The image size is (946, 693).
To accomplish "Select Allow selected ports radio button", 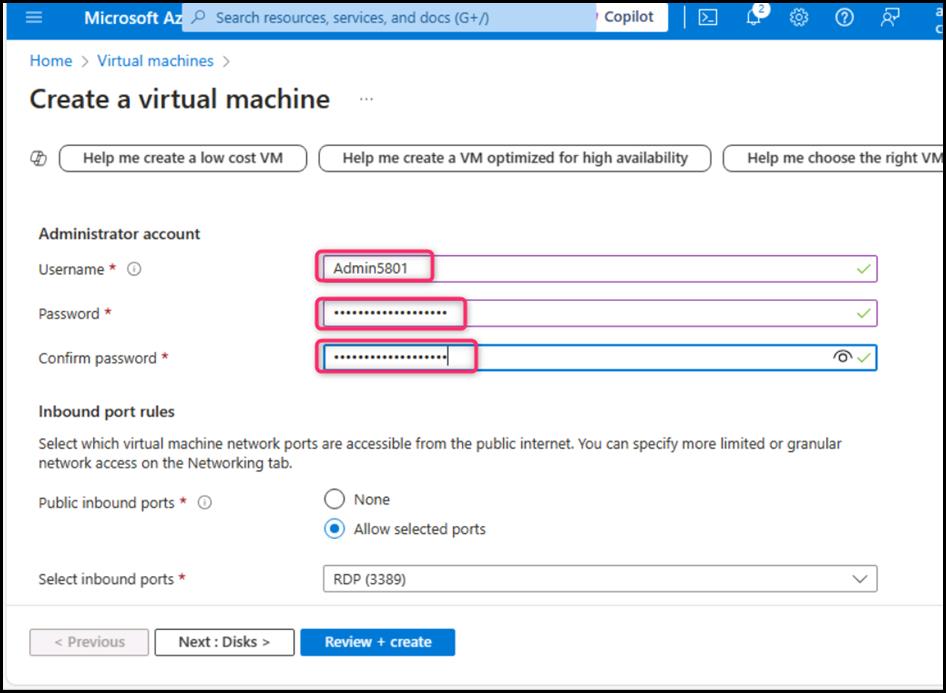I will tap(334, 529).
